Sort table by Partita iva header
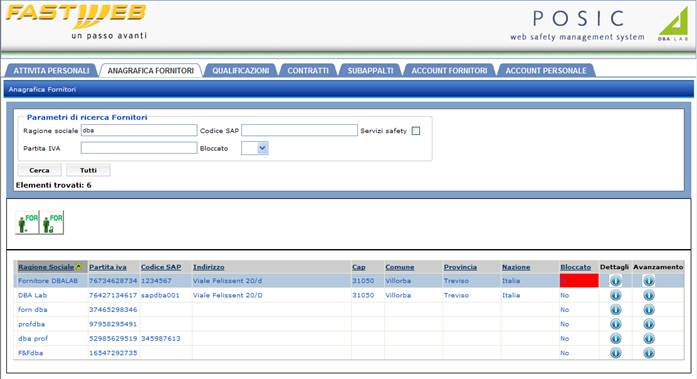This screenshot has width=697, height=379. (108, 267)
